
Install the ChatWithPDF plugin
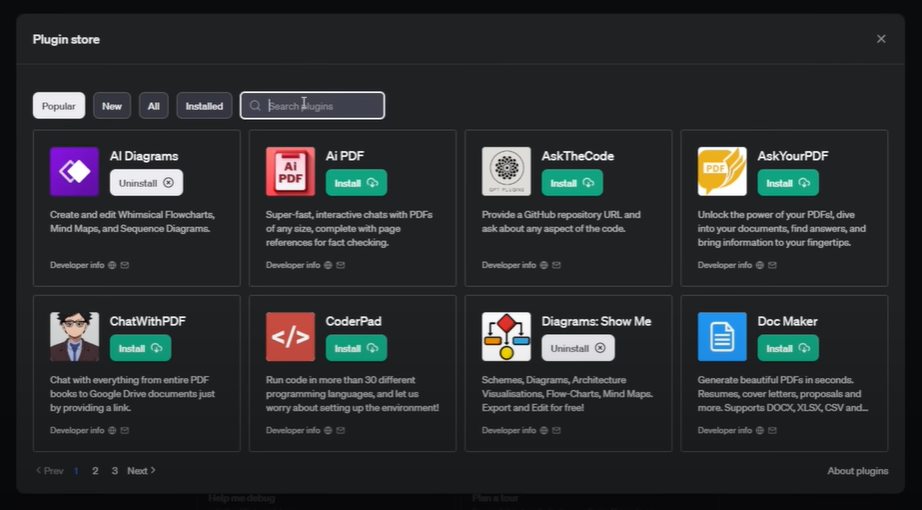(141, 348)
